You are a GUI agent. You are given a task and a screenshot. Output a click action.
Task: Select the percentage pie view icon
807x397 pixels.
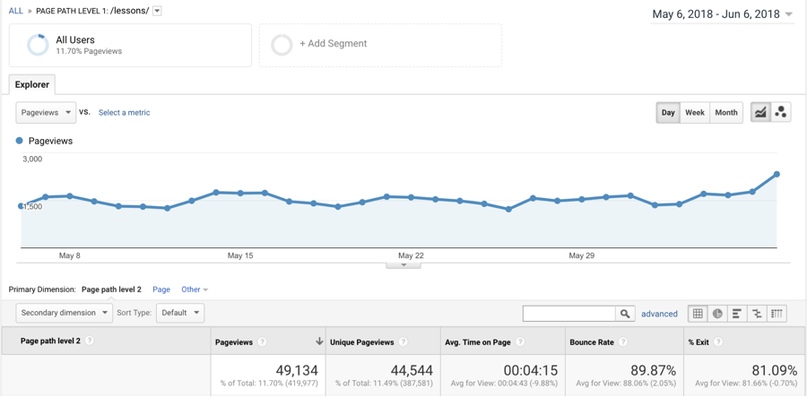717,313
